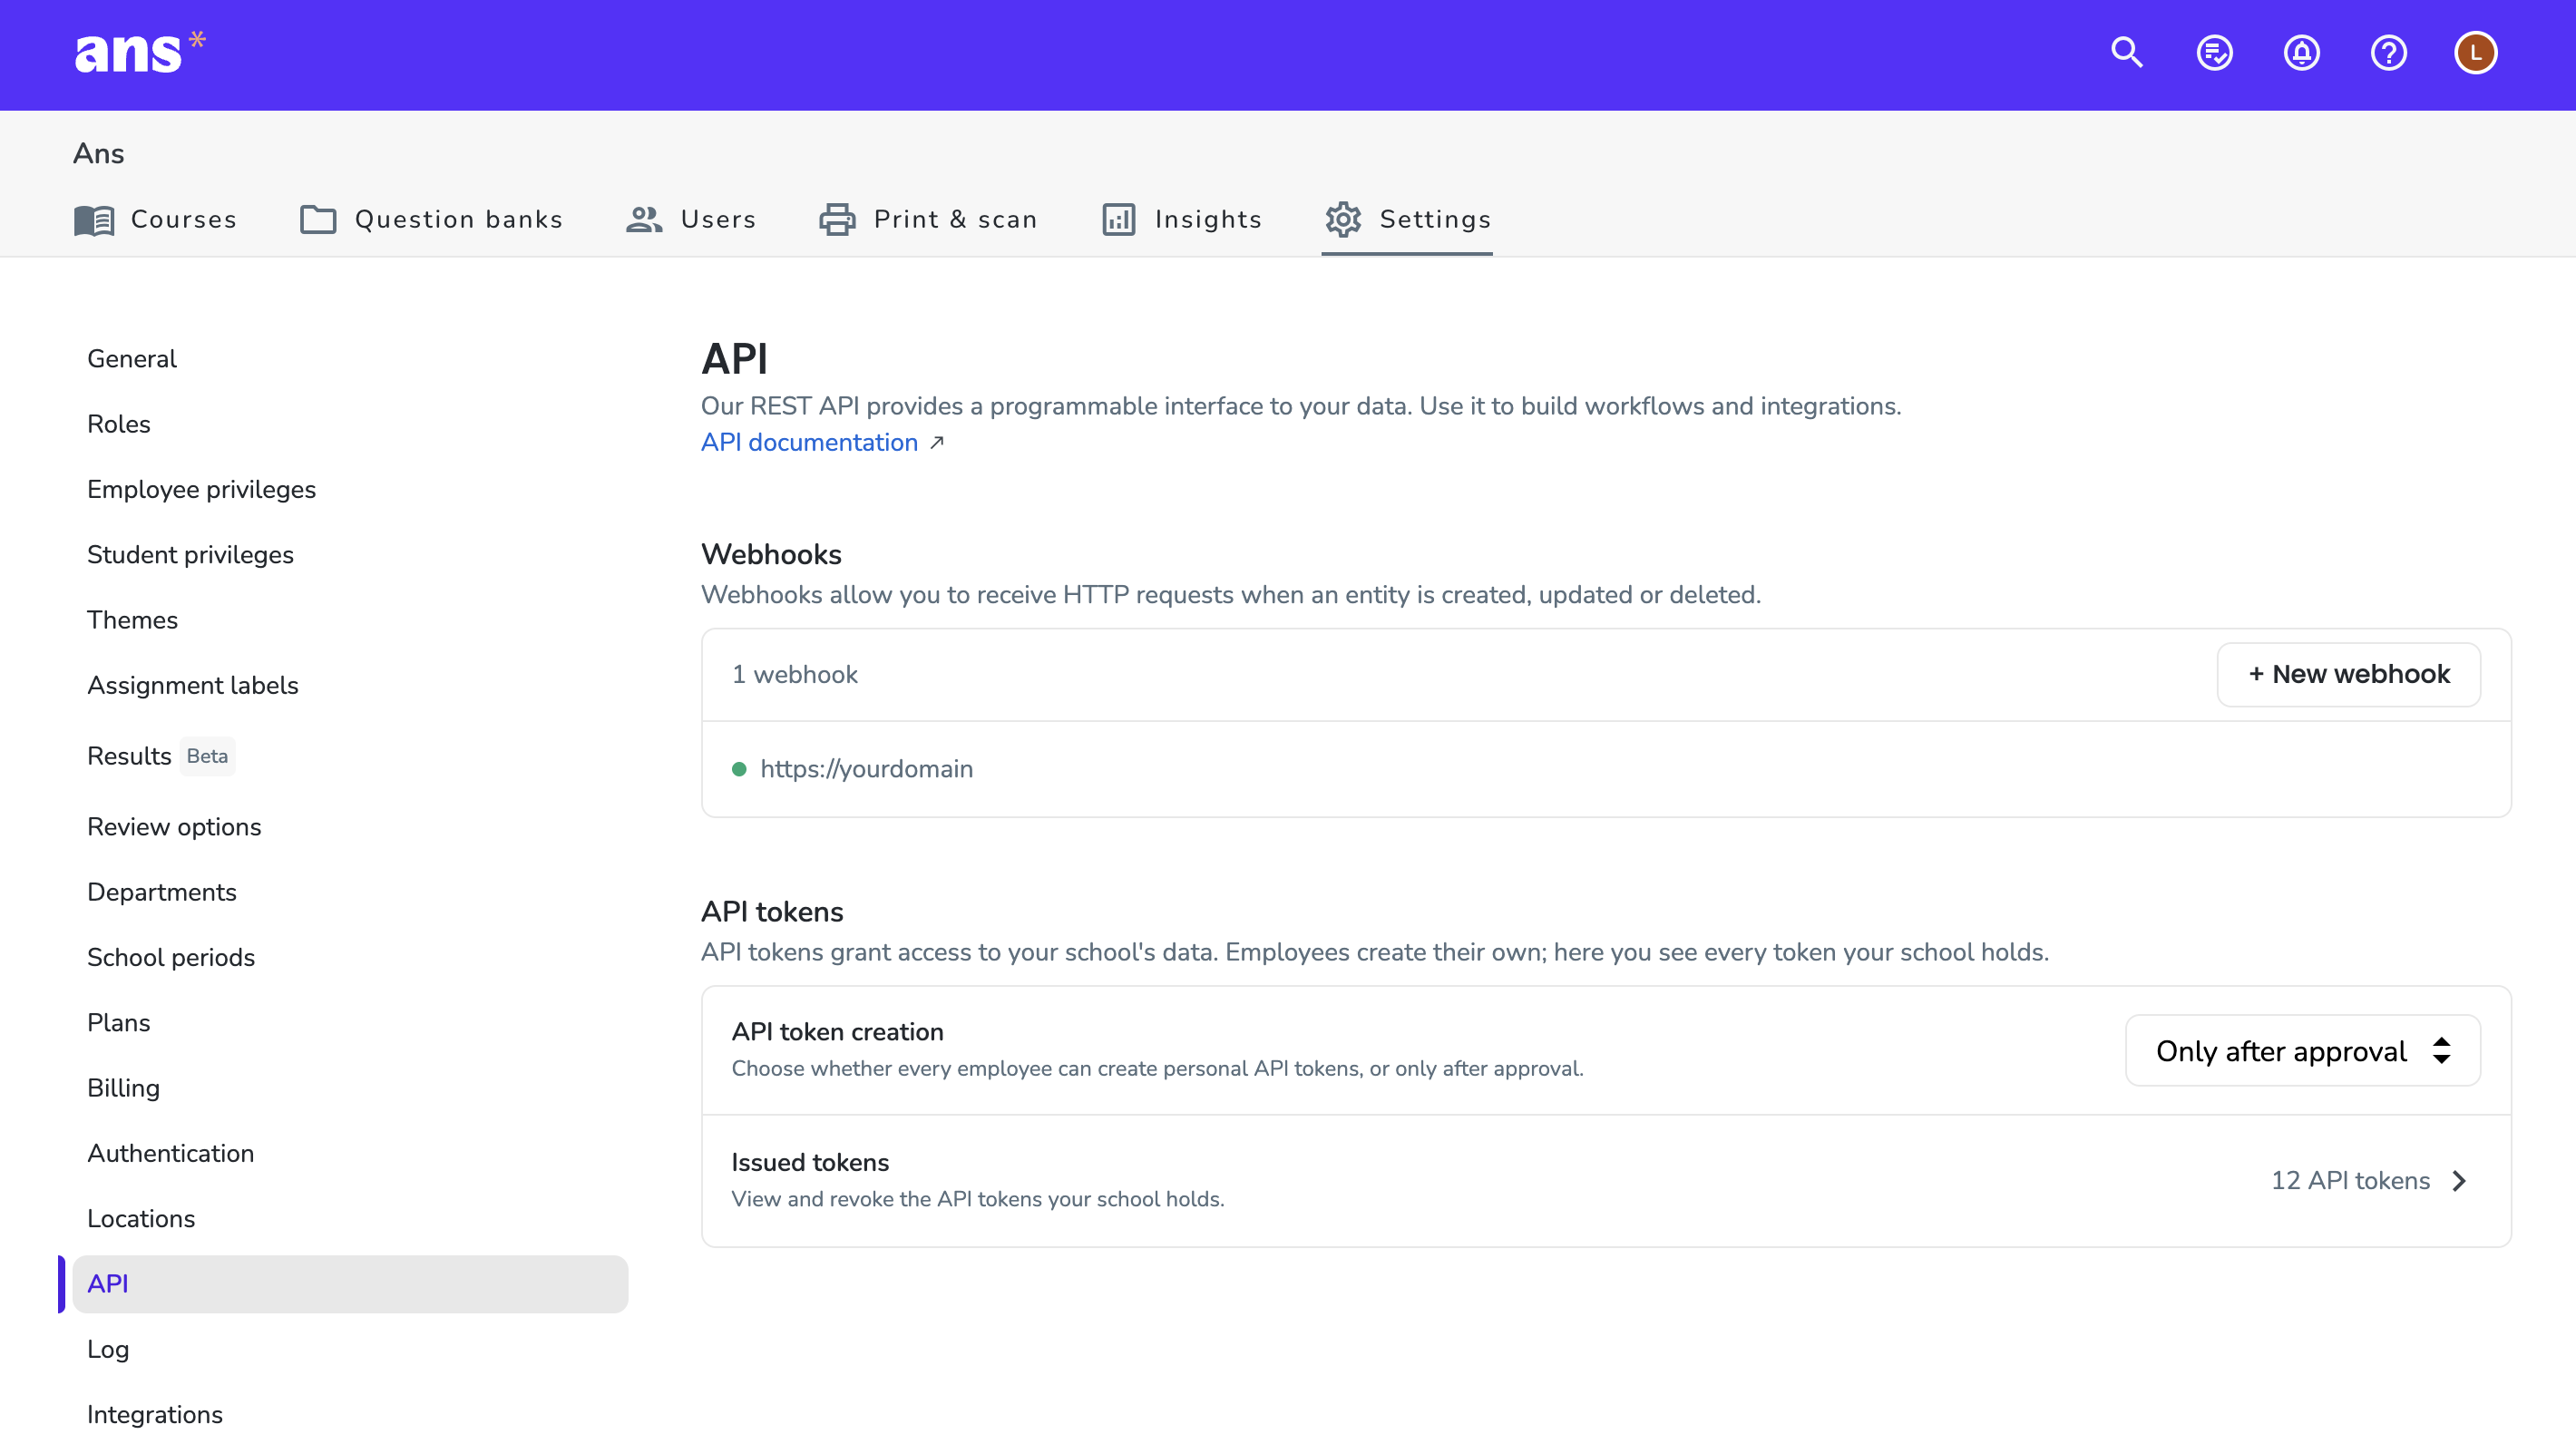This screenshot has width=2576, height=1444.
Task: Open the help question mark icon
Action: (2388, 52)
